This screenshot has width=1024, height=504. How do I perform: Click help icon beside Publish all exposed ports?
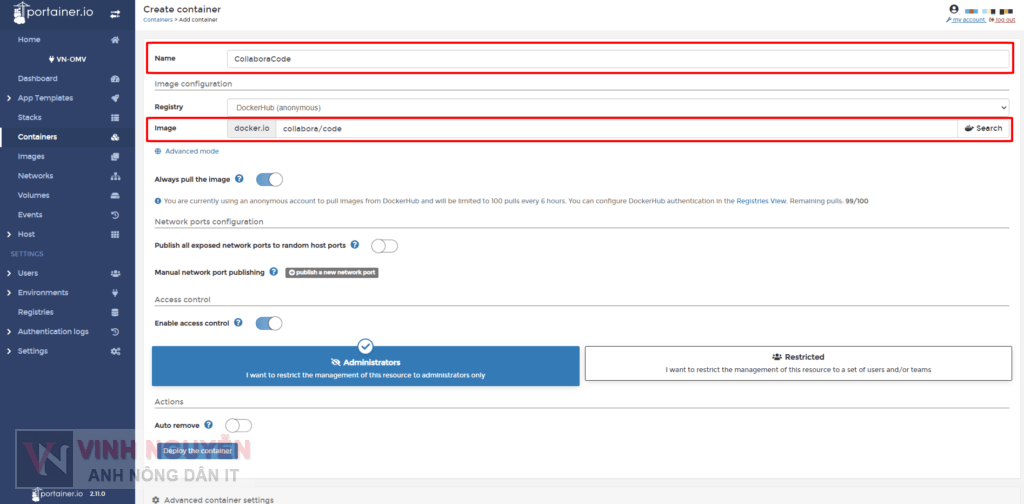355,245
